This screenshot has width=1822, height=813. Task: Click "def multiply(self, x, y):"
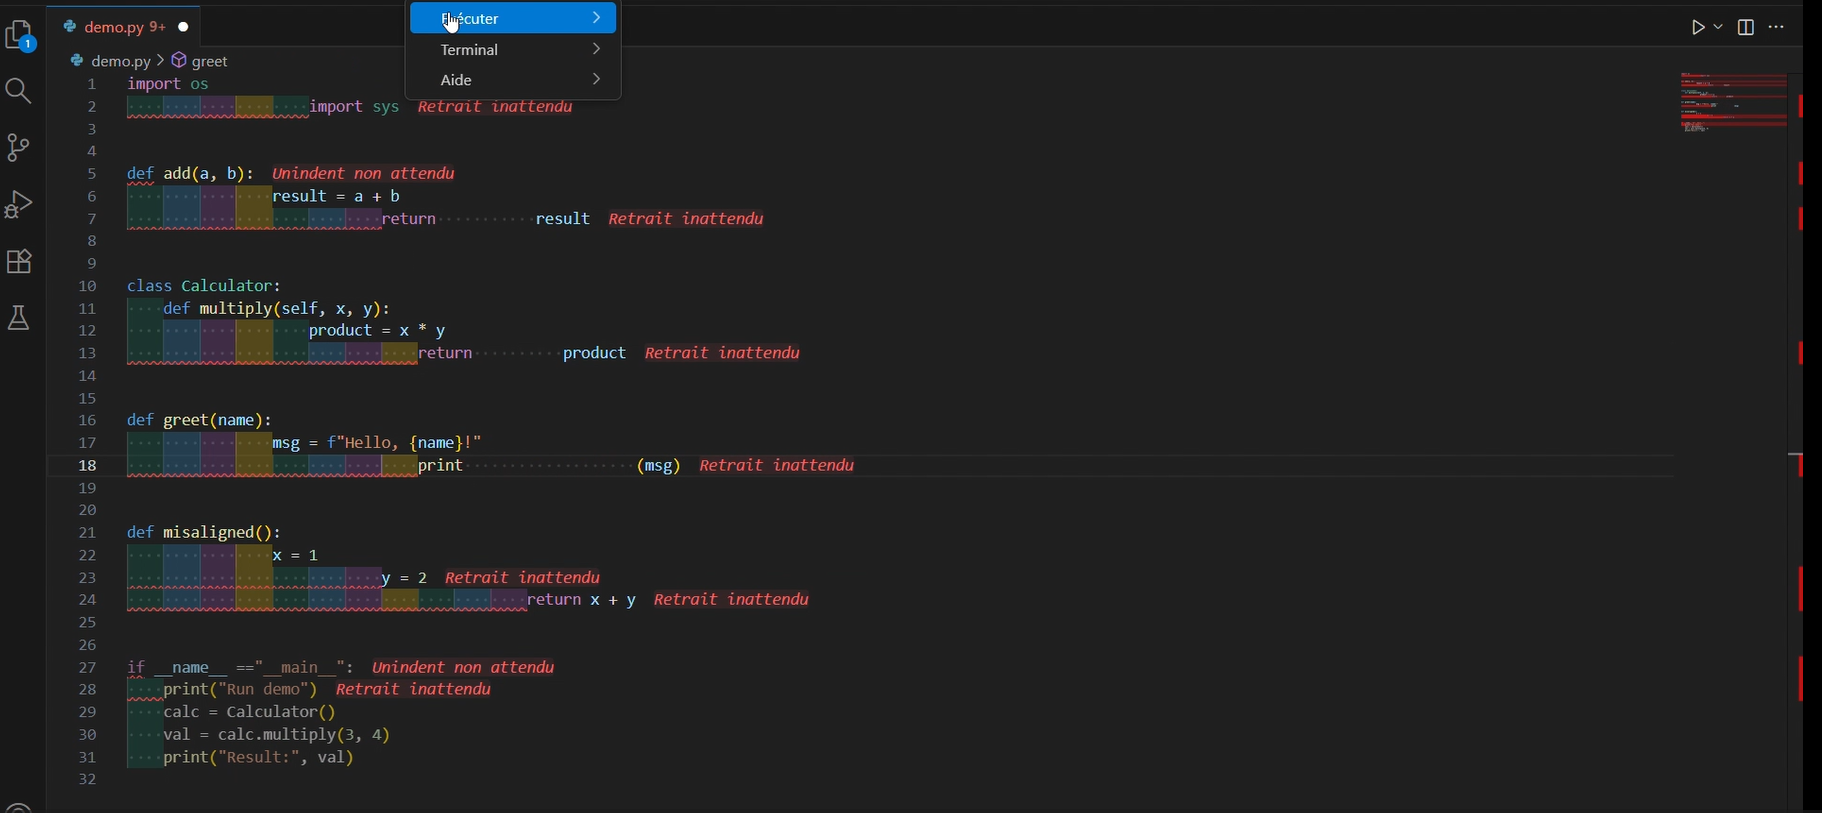(277, 309)
